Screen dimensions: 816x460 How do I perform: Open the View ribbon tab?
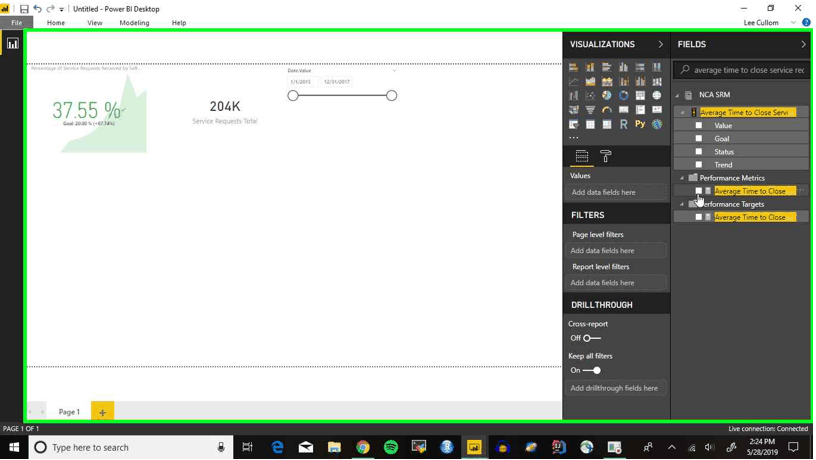coord(95,23)
